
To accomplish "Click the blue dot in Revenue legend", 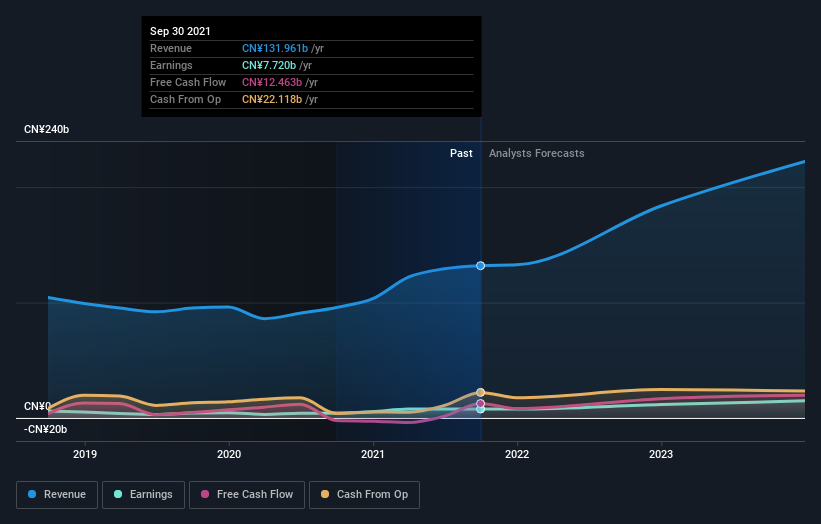I will pyautogui.click(x=32, y=494).
